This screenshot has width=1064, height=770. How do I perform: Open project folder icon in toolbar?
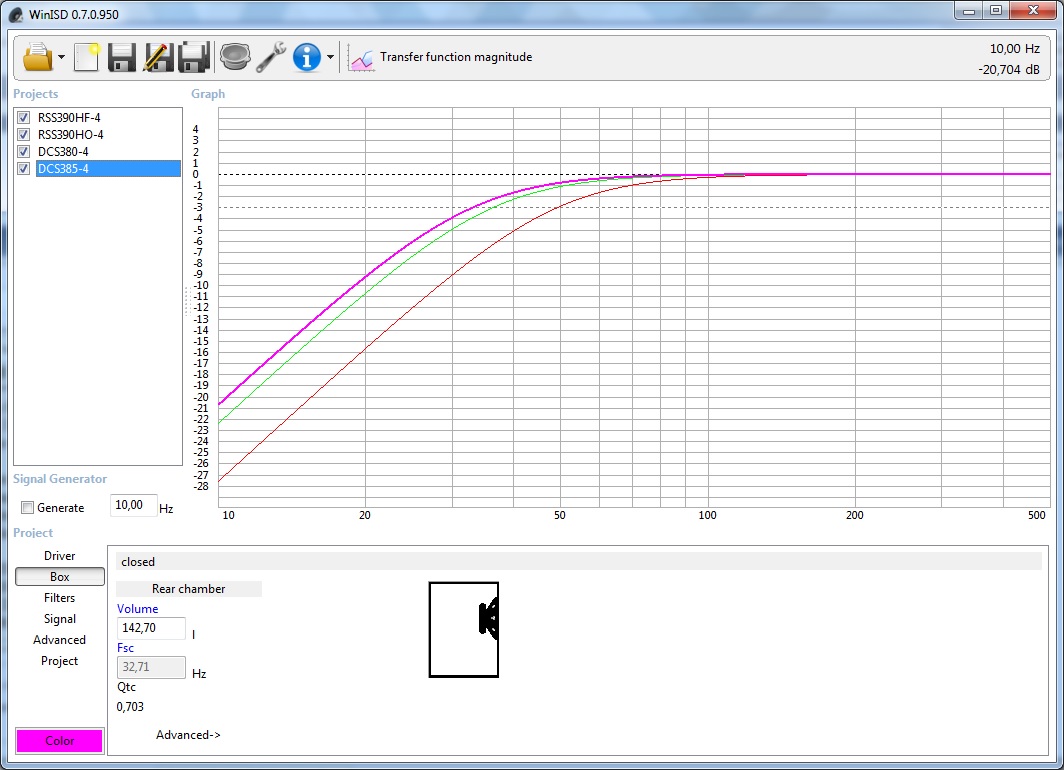pyautogui.click(x=37, y=57)
